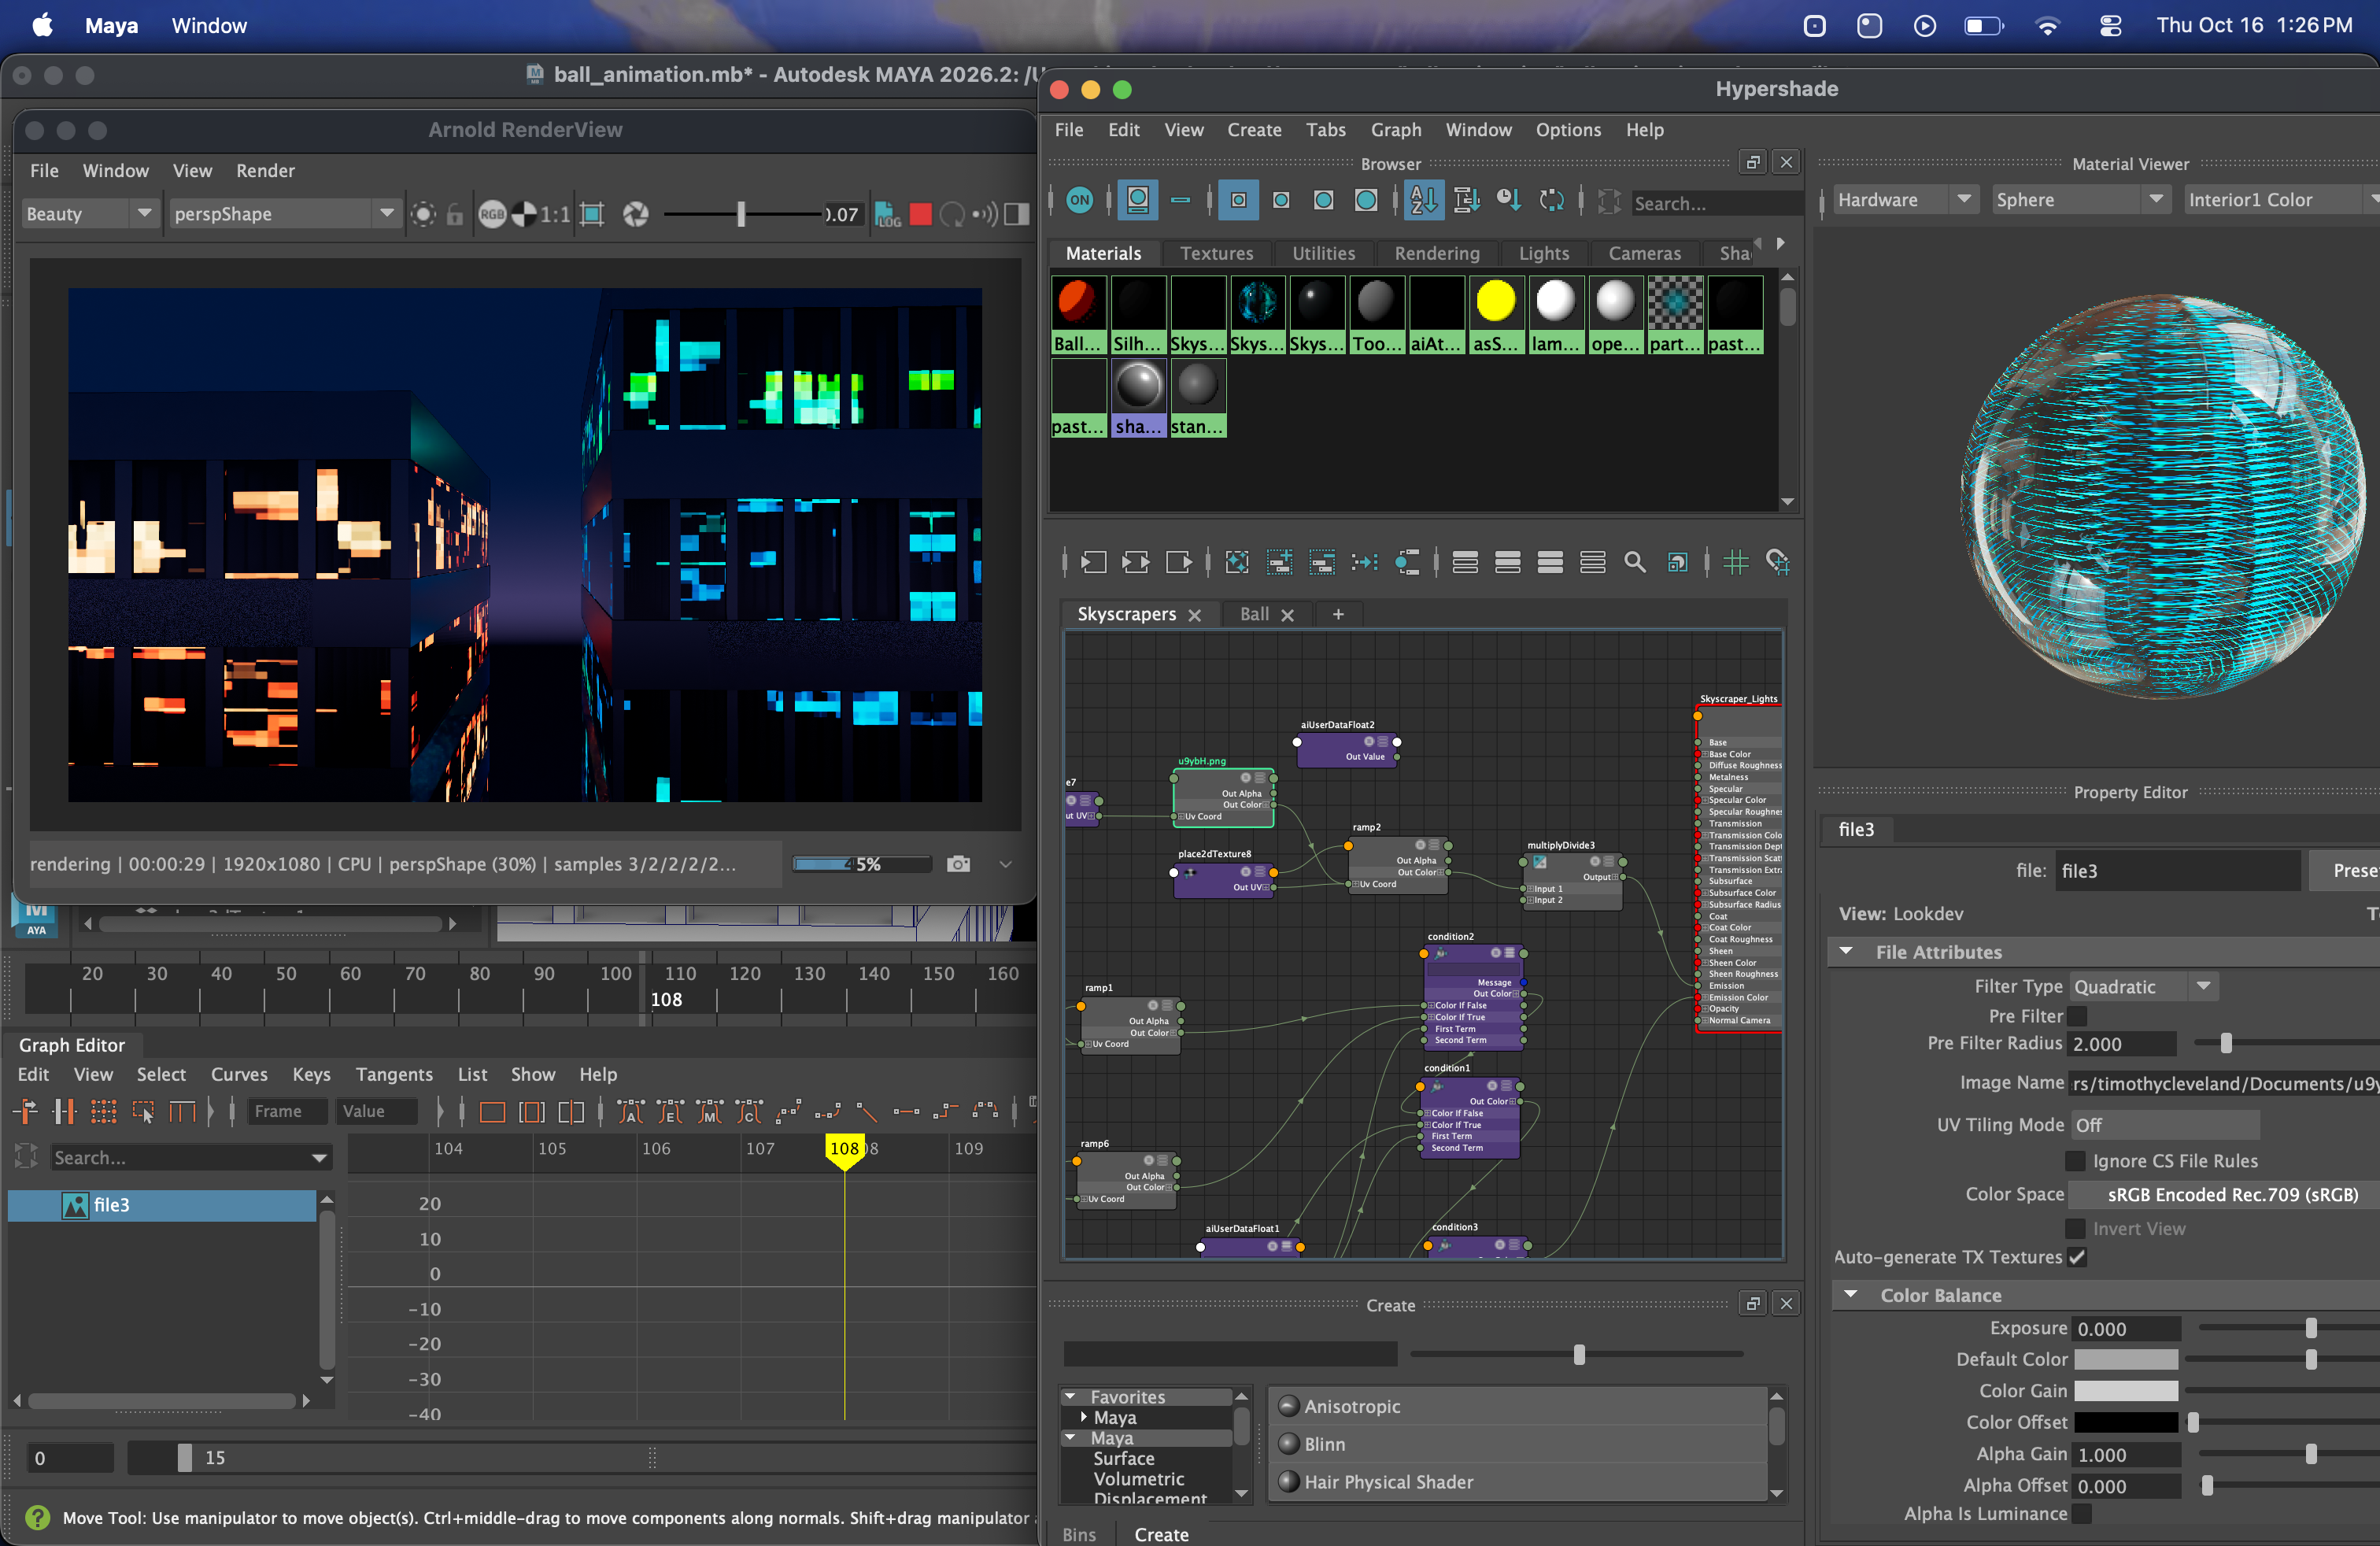The width and height of the screenshot is (2380, 1546).
Task: Switch to the Textures browser tab
Action: pos(1216,254)
